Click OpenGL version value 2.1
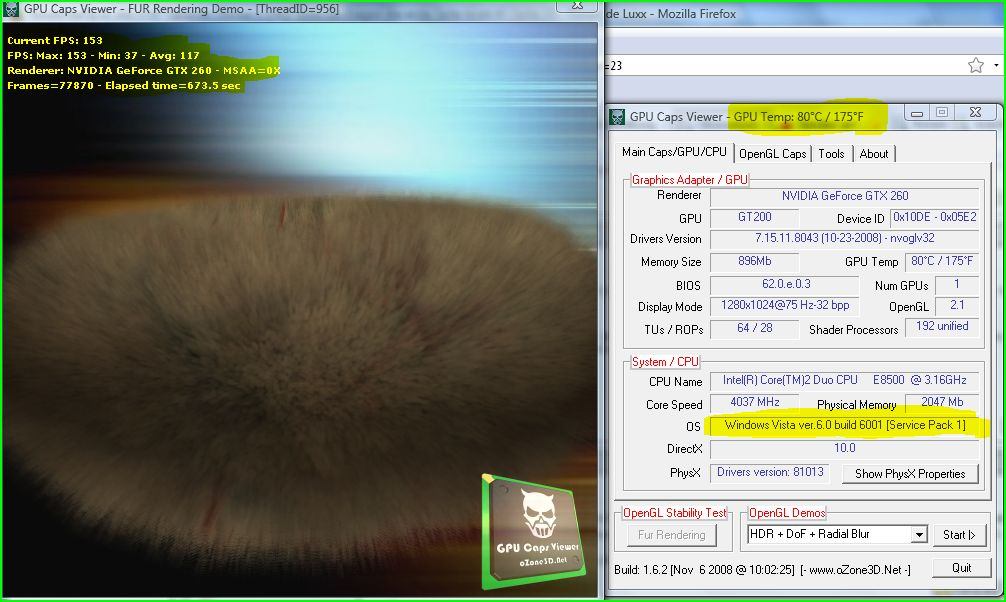 [x=957, y=305]
